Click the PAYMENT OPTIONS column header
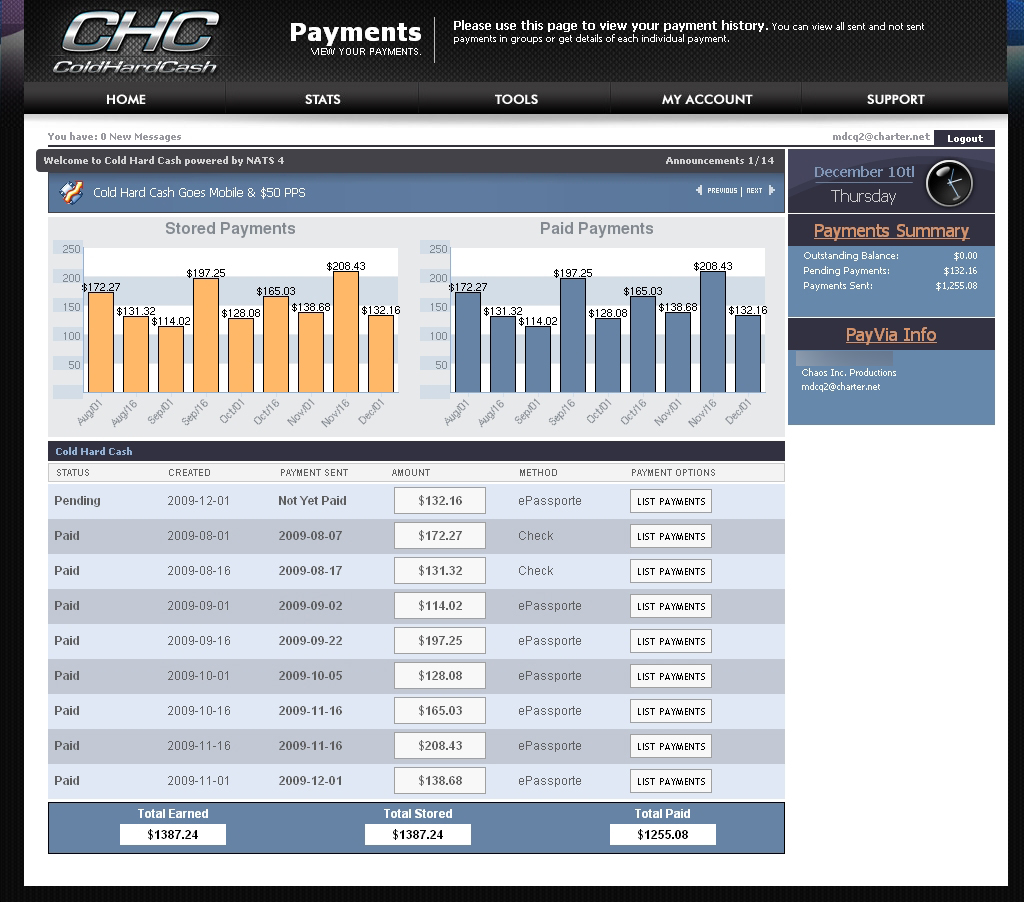Image resolution: width=1024 pixels, height=902 pixels. tap(673, 473)
